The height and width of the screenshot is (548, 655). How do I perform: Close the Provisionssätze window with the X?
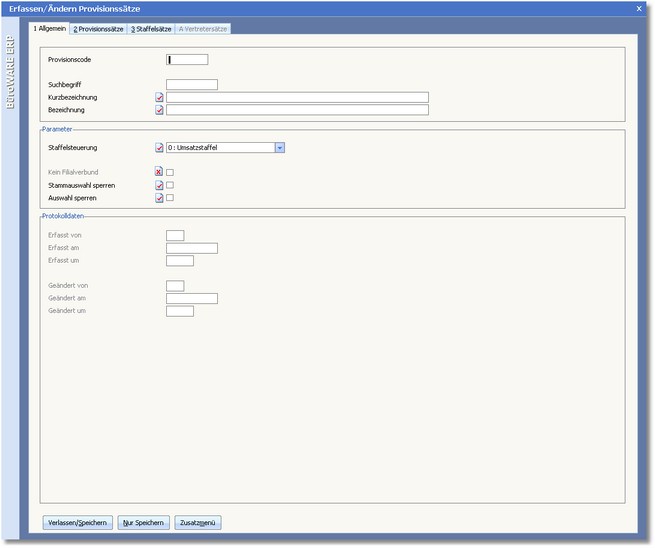click(639, 8)
